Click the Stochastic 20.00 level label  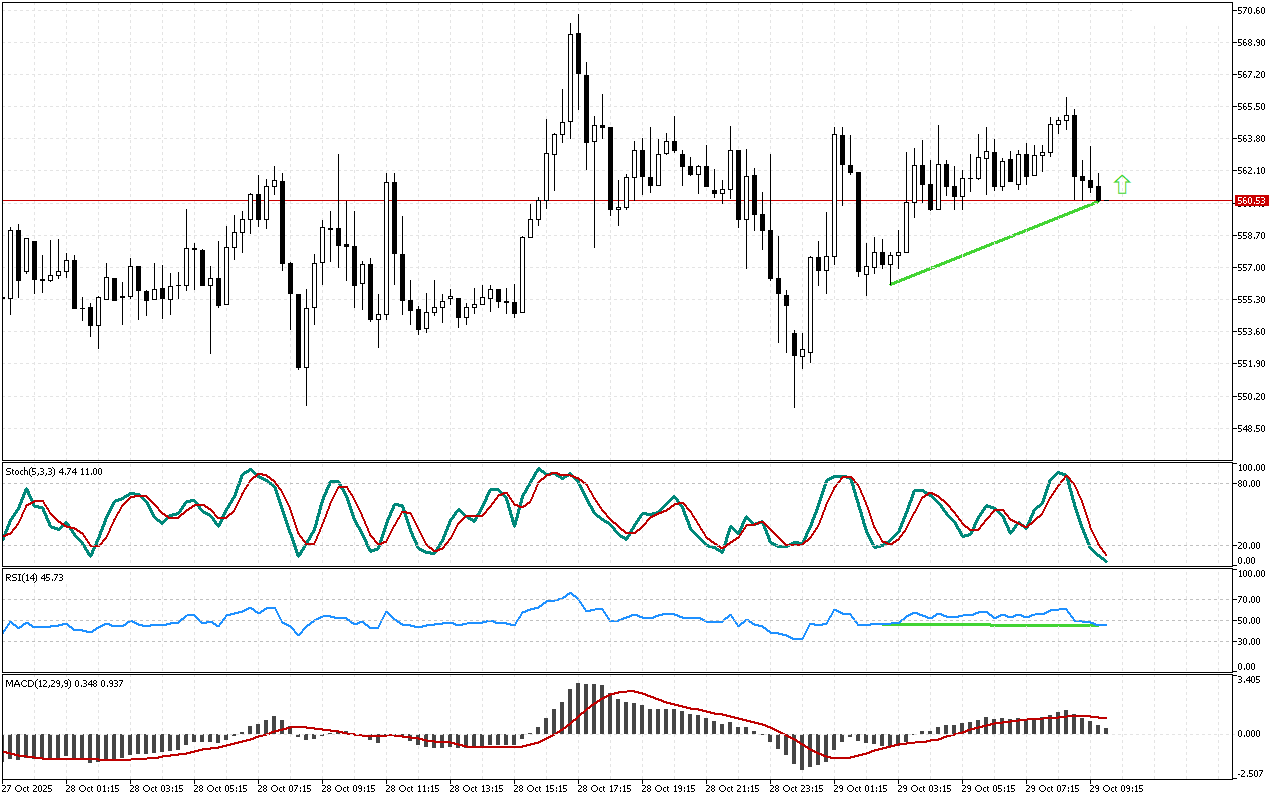coord(1250,545)
